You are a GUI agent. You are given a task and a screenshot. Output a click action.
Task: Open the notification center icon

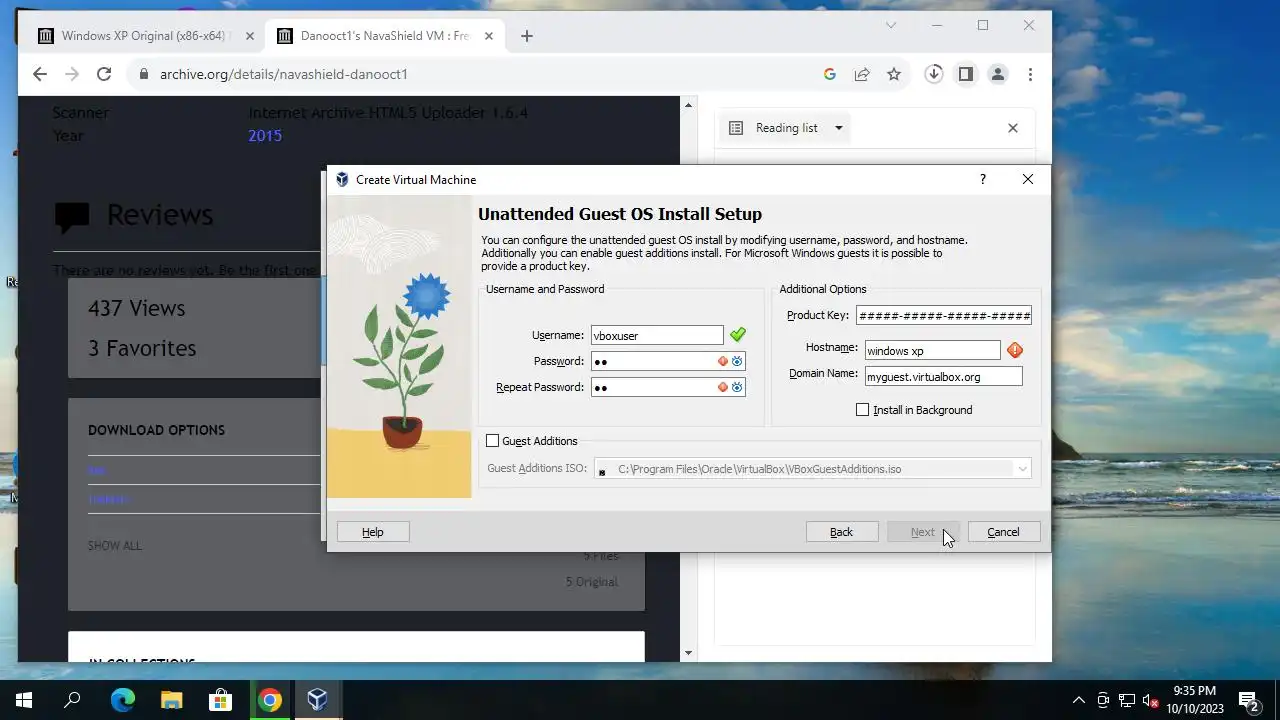[1248, 700]
